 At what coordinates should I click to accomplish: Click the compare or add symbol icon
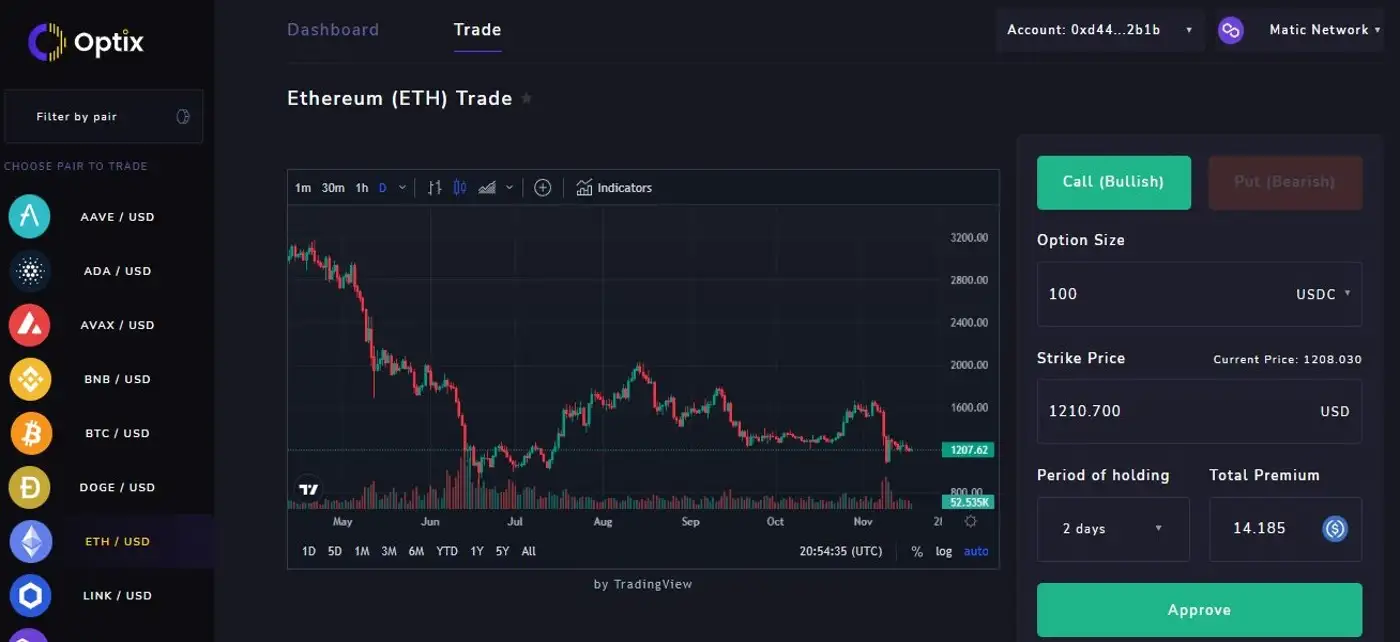543,188
